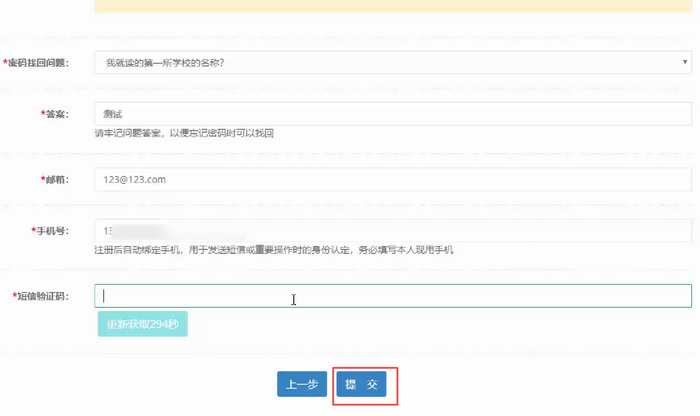Viewport: 700px width, 416px height.
Task: Focus the 邮箱 field with 123@123.com
Action: pyautogui.click(x=392, y=179)
